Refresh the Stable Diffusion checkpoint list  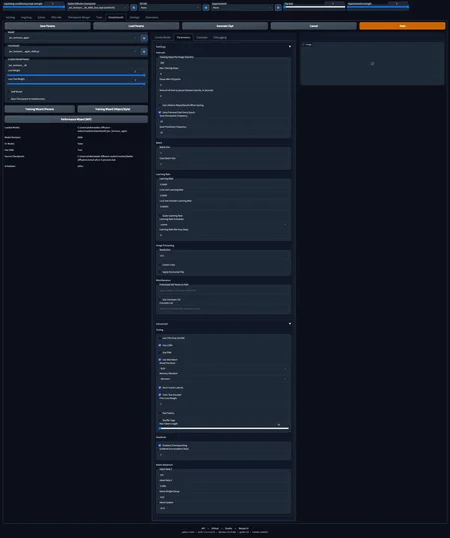click(x=134, y=8)
